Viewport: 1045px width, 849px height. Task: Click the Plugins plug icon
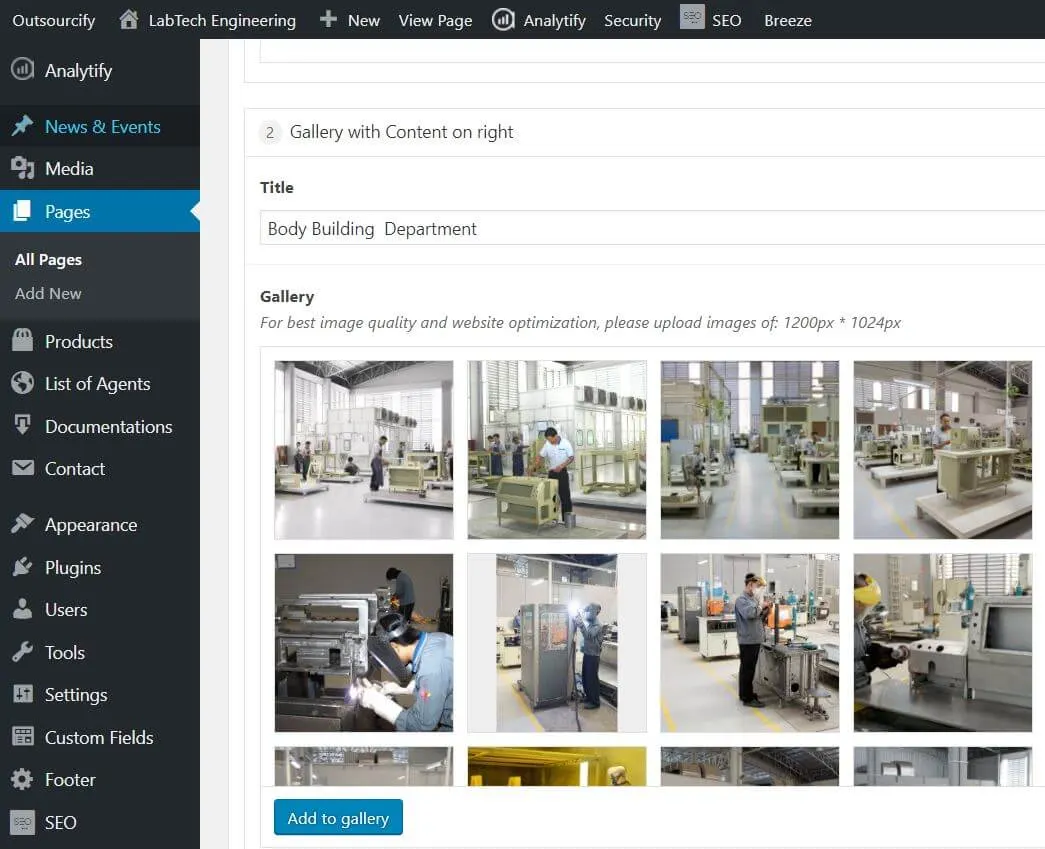pos(22,567)
